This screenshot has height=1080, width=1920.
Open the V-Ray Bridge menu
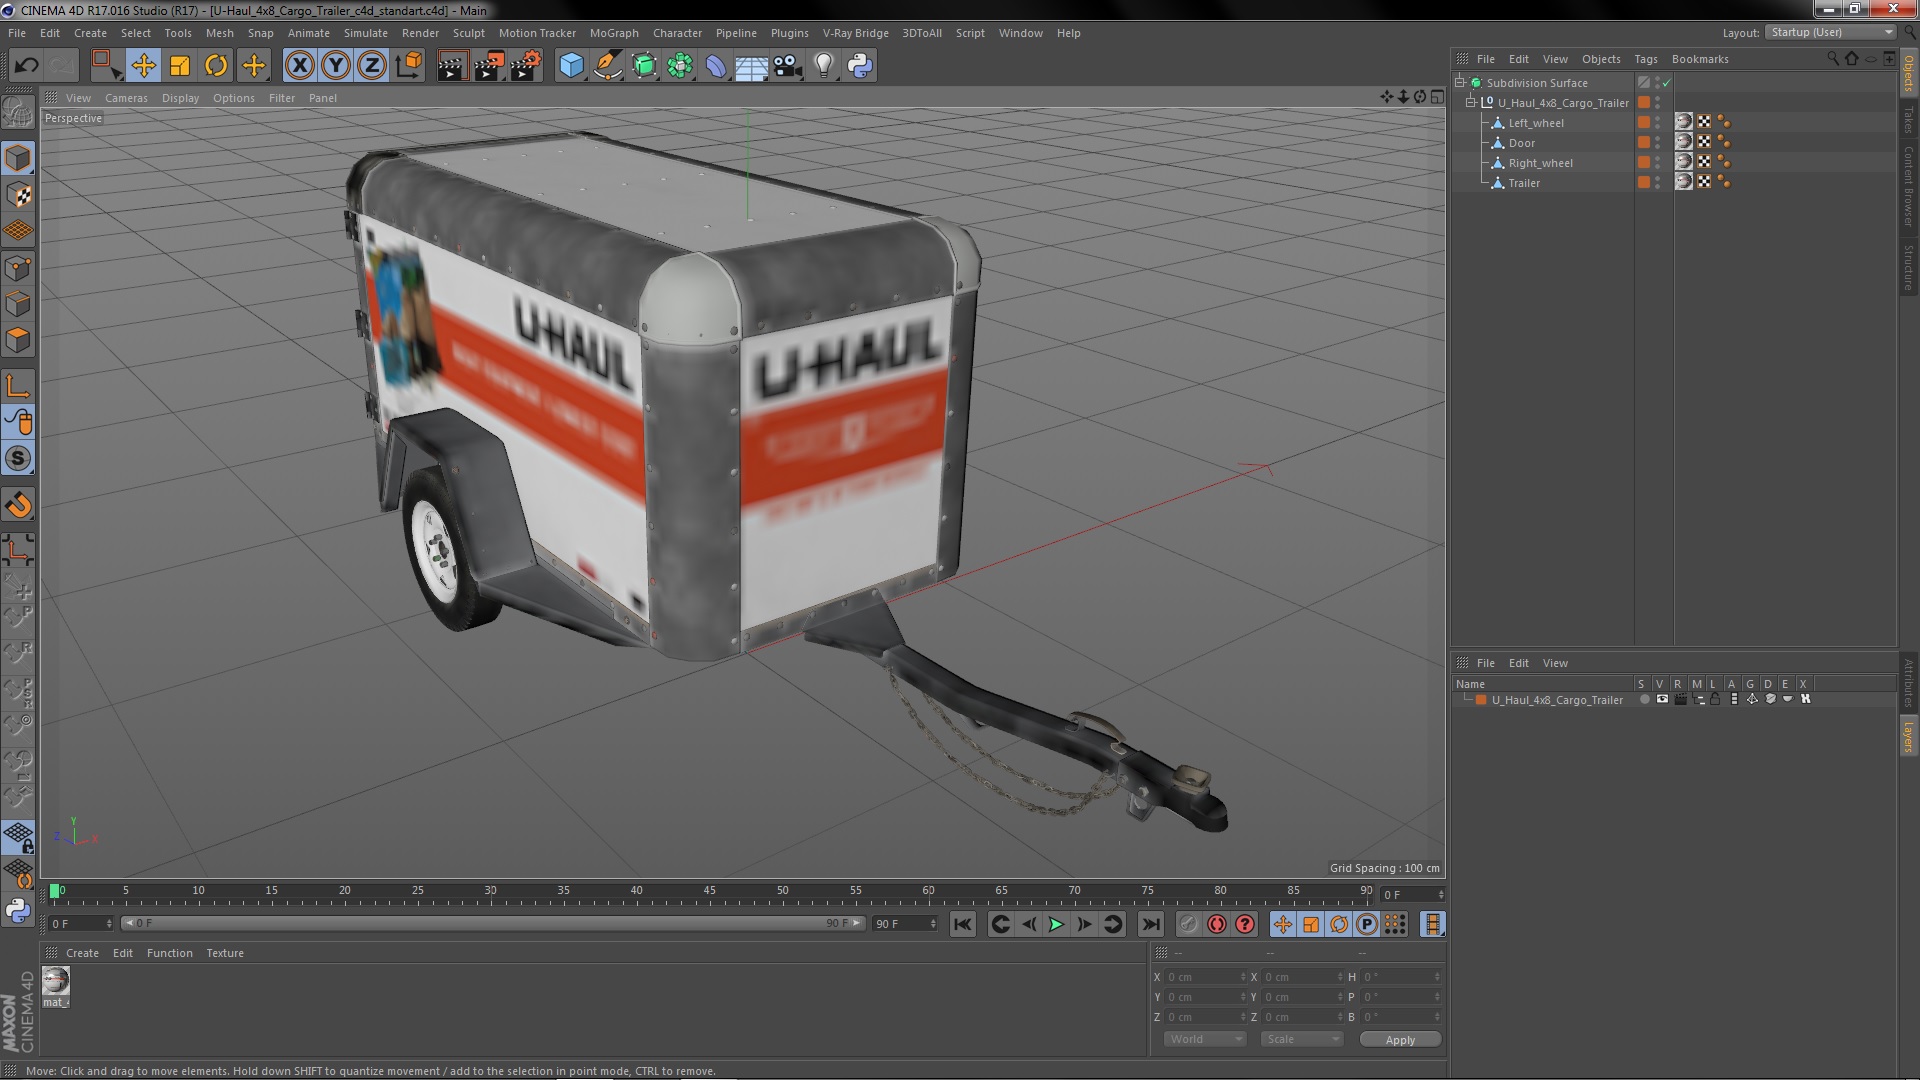point(855,33)
